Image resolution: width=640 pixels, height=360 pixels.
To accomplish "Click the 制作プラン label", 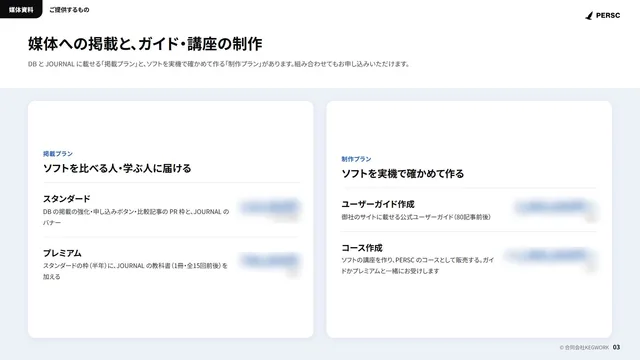I will click(356, 159).
